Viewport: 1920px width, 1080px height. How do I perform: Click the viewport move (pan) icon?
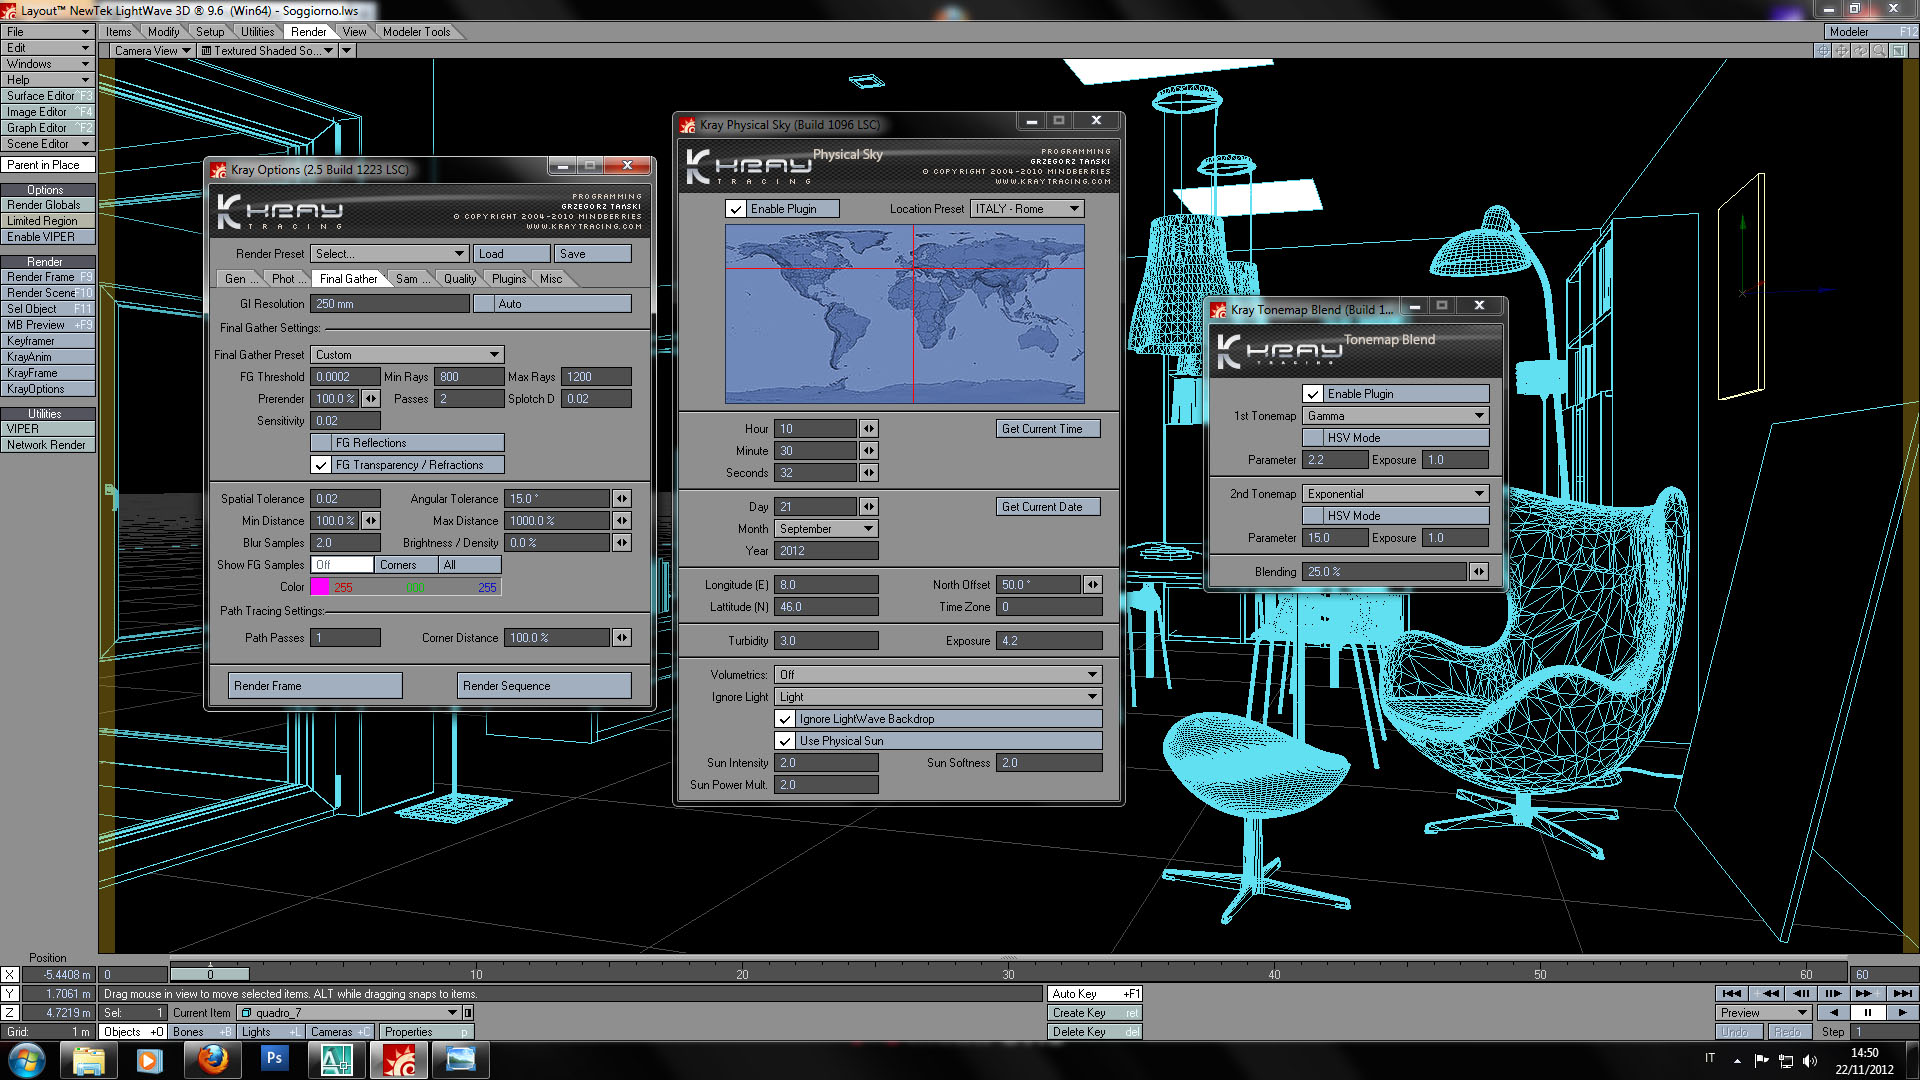point(1841,50)
